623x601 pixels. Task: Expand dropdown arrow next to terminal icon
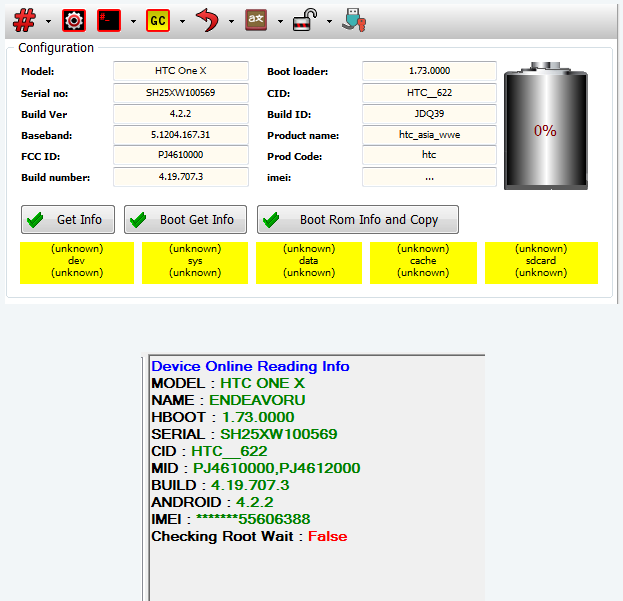click(134, 21)
